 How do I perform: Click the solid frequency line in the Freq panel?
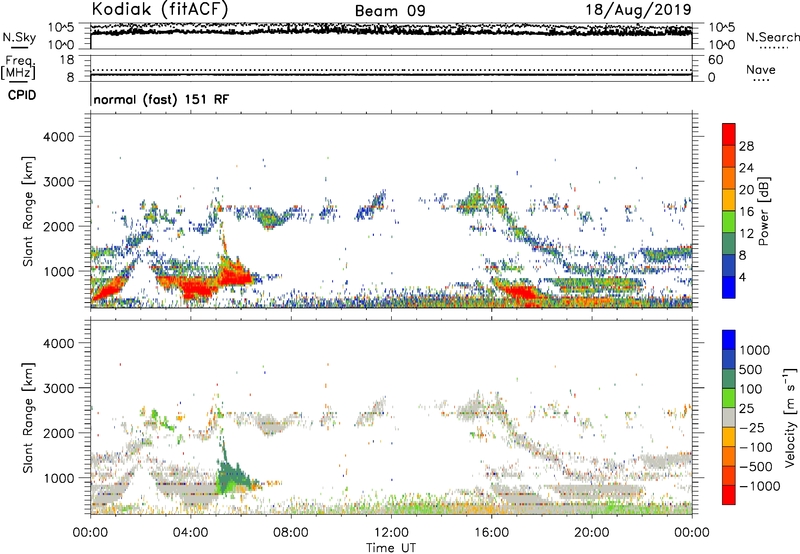click(391, 75)
